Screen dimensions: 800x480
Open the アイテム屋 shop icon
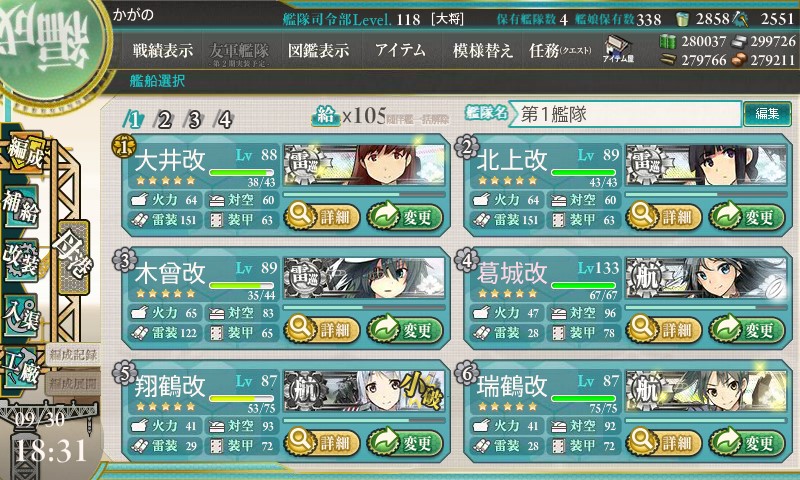coord(618,49)
